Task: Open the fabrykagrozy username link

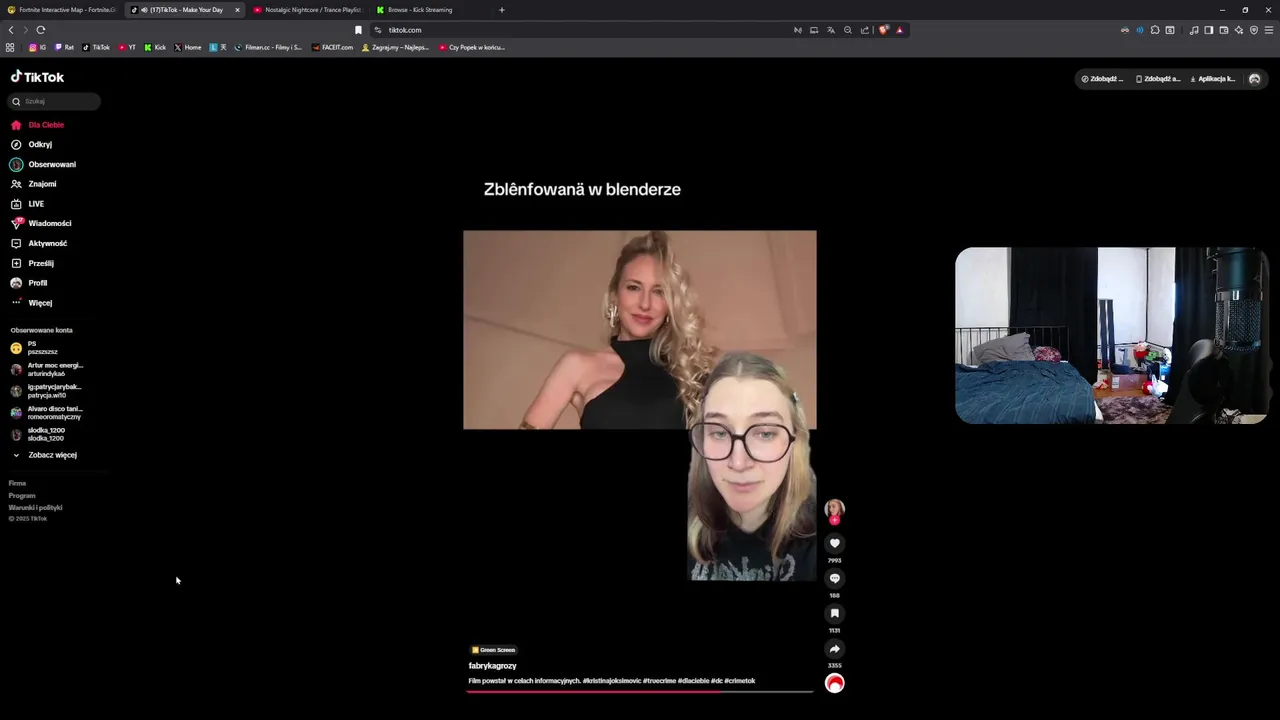Action: point(492,665)
